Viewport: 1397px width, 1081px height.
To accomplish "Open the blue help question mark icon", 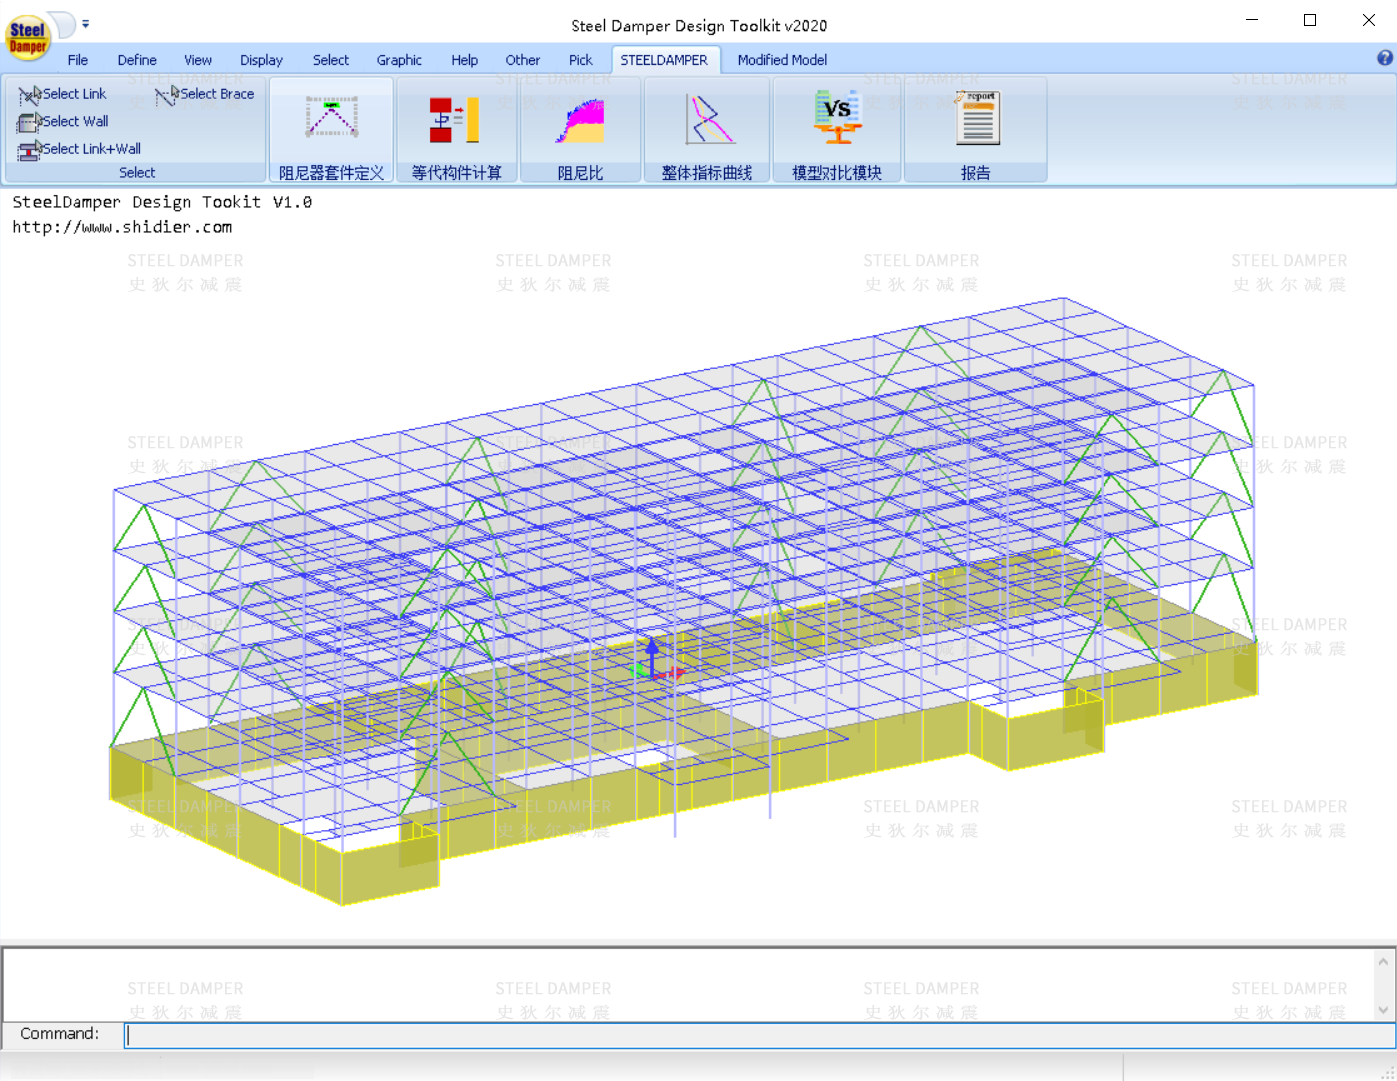I will 1385,58.
